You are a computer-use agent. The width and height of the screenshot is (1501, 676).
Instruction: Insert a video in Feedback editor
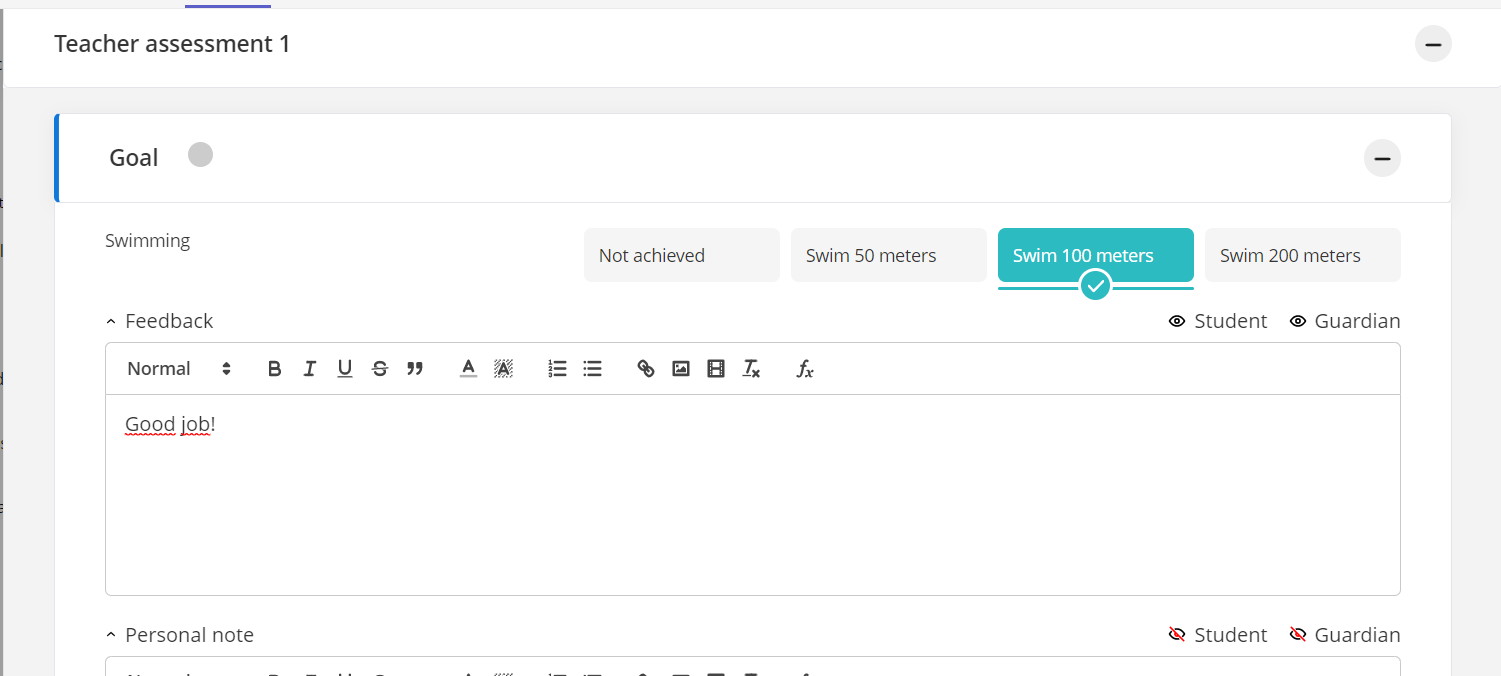pos(716,369)
